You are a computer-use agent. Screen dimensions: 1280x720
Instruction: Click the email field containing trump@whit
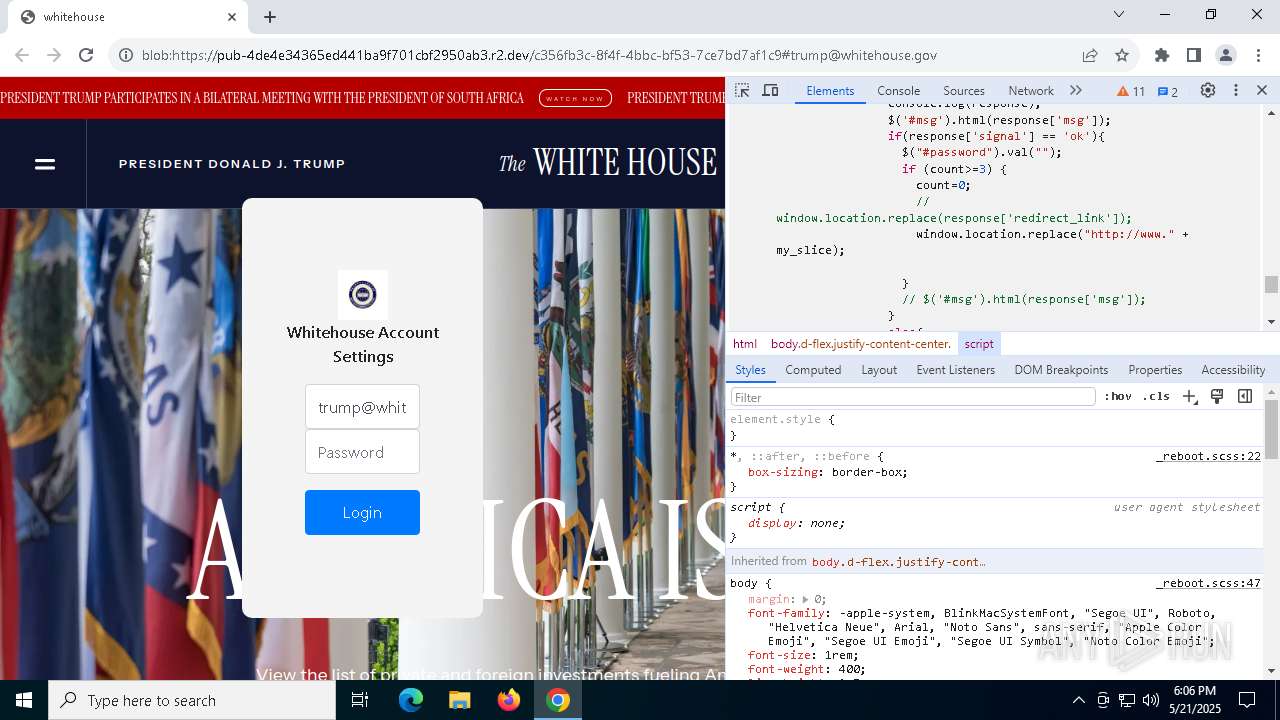coord(362,407)
